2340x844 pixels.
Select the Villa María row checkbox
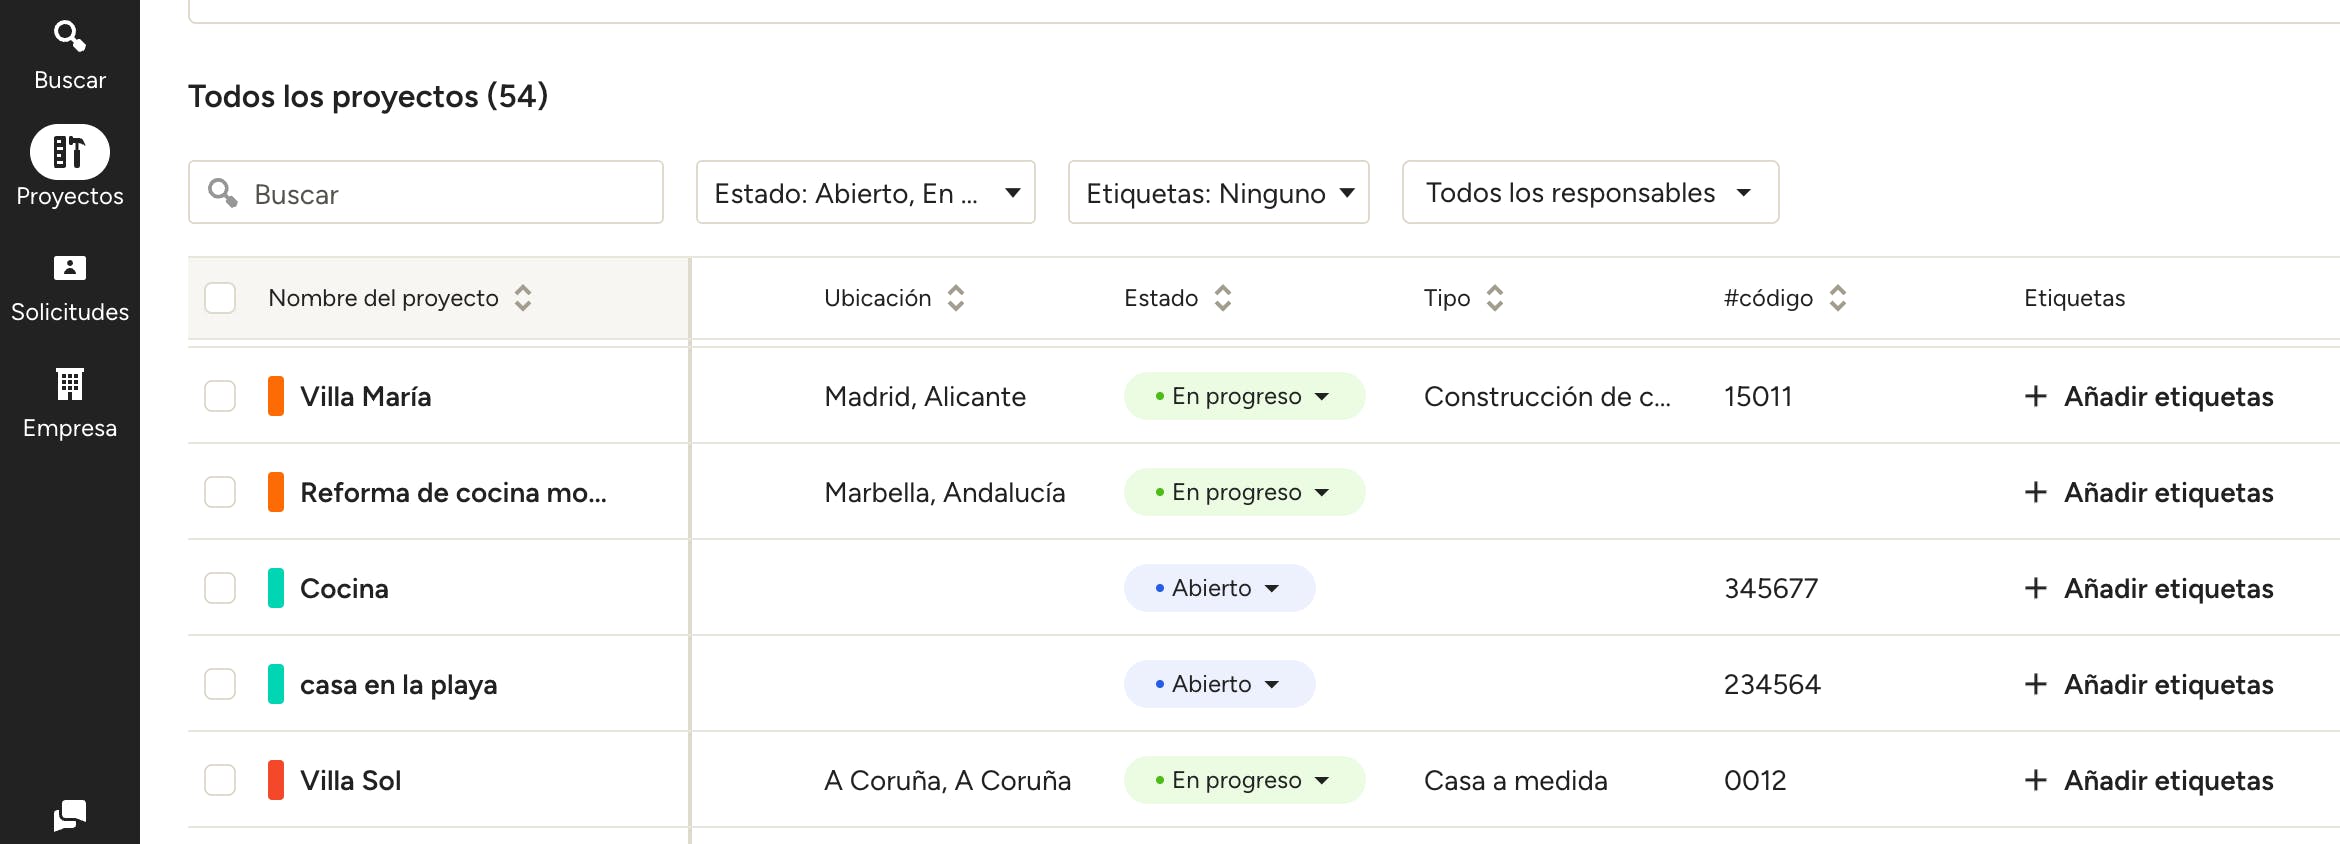[220, 396]
